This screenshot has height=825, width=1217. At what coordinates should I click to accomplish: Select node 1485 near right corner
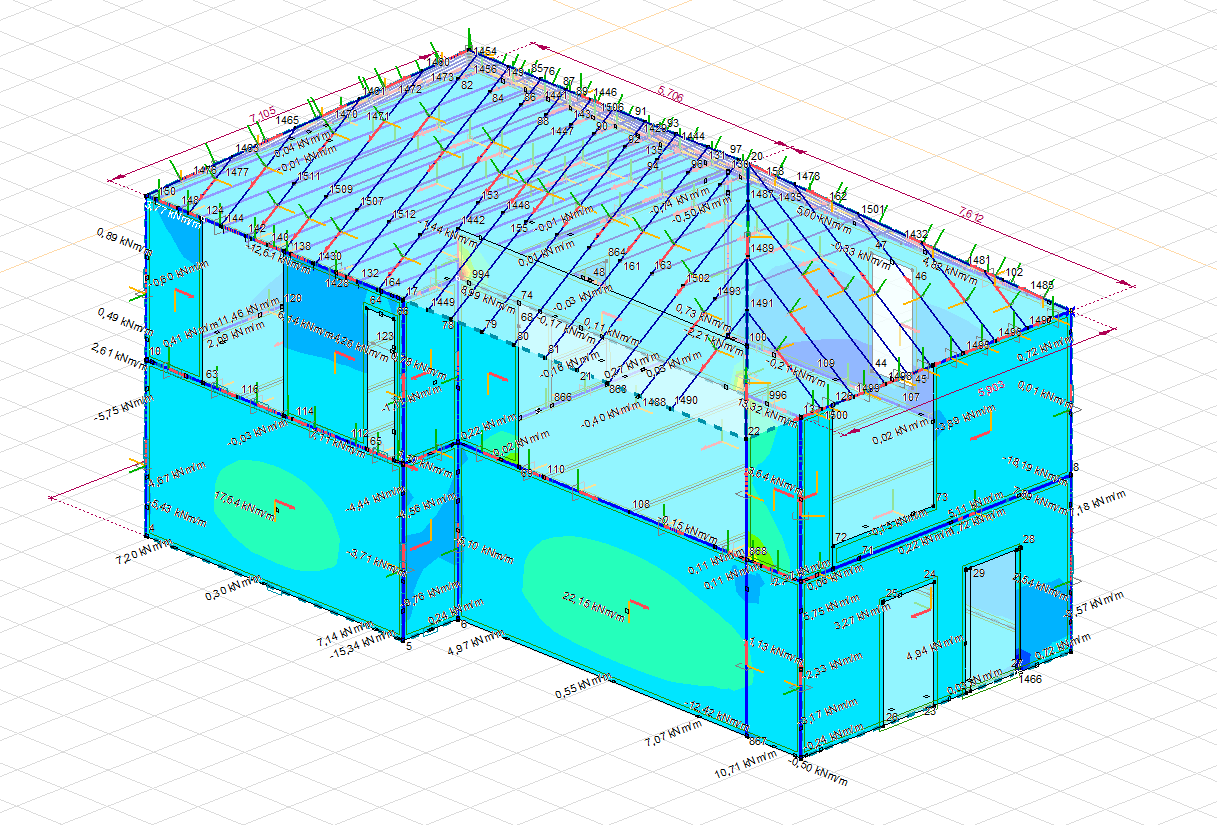[1042, 285]
